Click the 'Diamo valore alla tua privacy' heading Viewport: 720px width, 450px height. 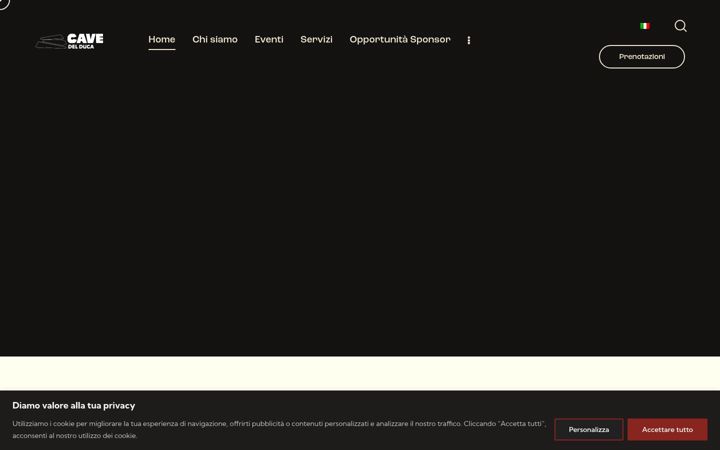tap(74, 405)
